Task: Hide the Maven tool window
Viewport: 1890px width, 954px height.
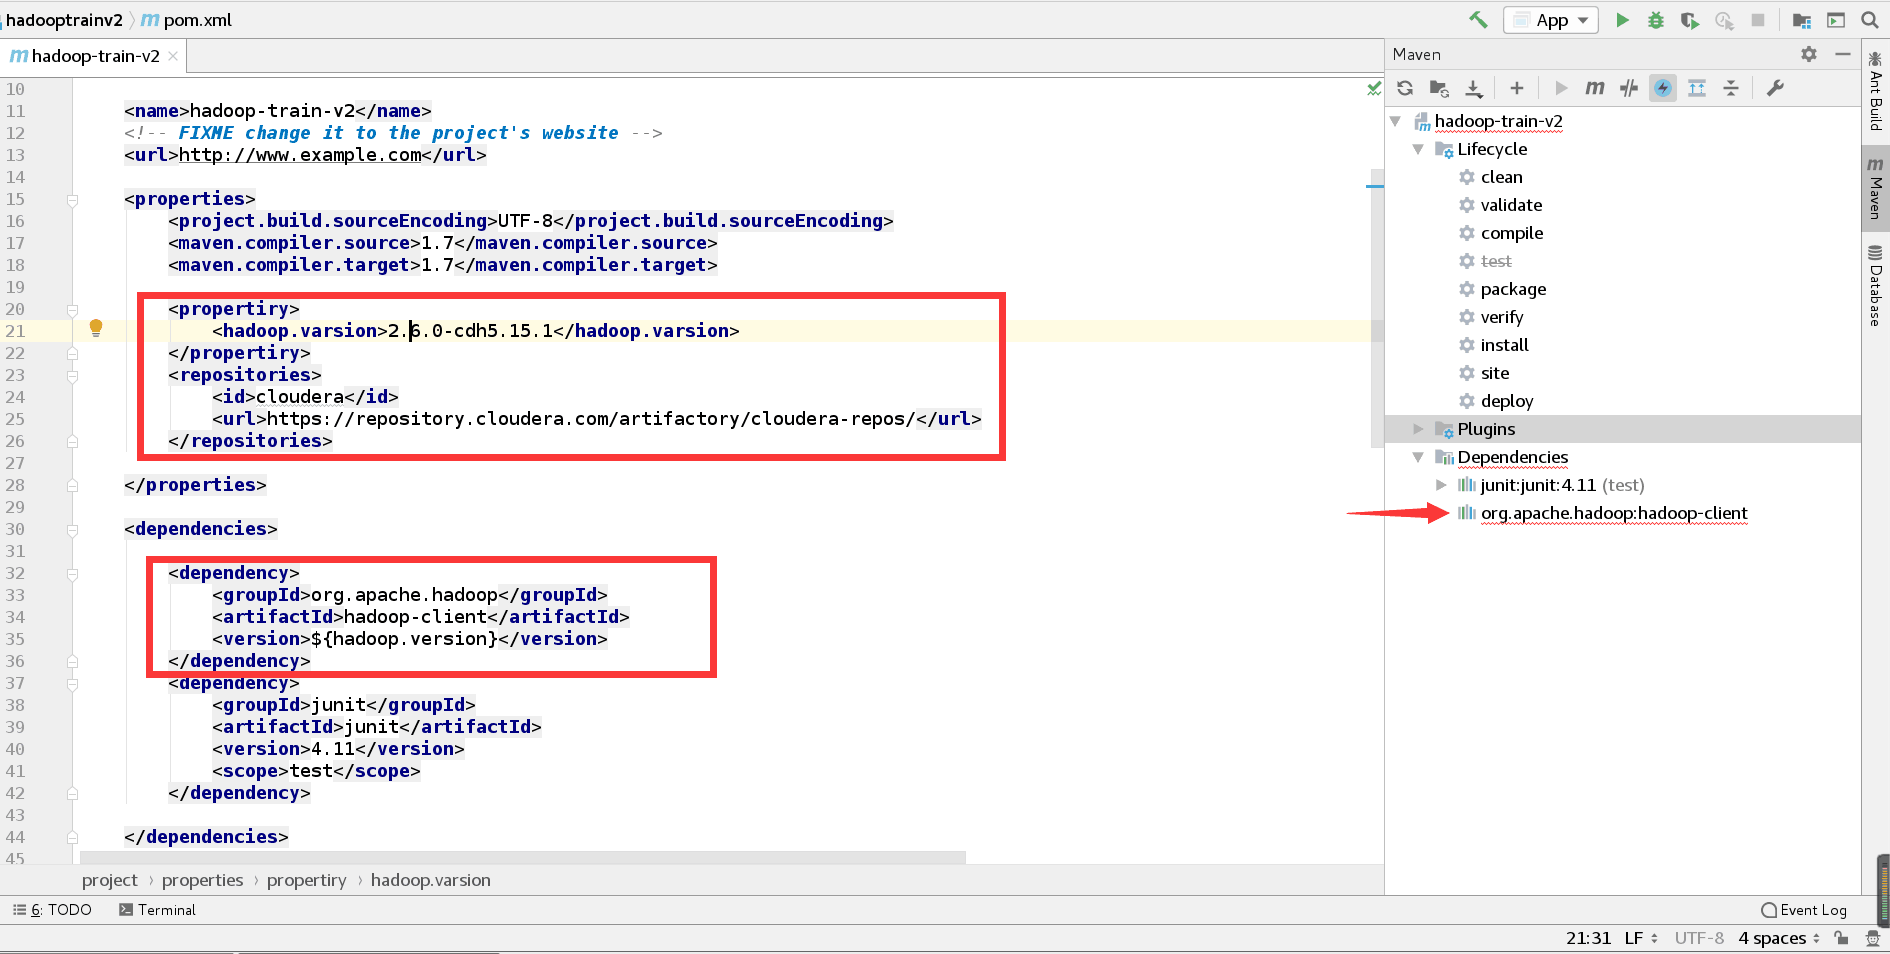Action: tap(1843, 54)
